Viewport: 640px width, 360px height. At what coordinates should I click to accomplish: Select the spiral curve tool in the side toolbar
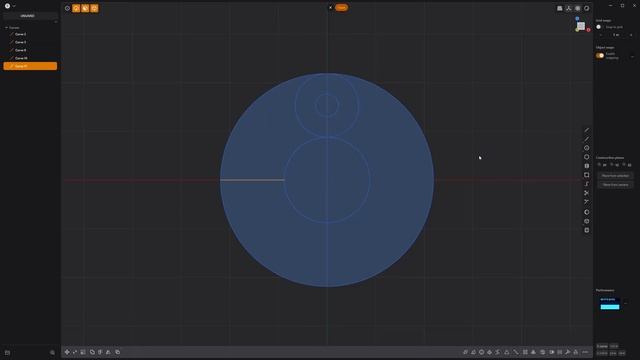(x=587, y=184)
